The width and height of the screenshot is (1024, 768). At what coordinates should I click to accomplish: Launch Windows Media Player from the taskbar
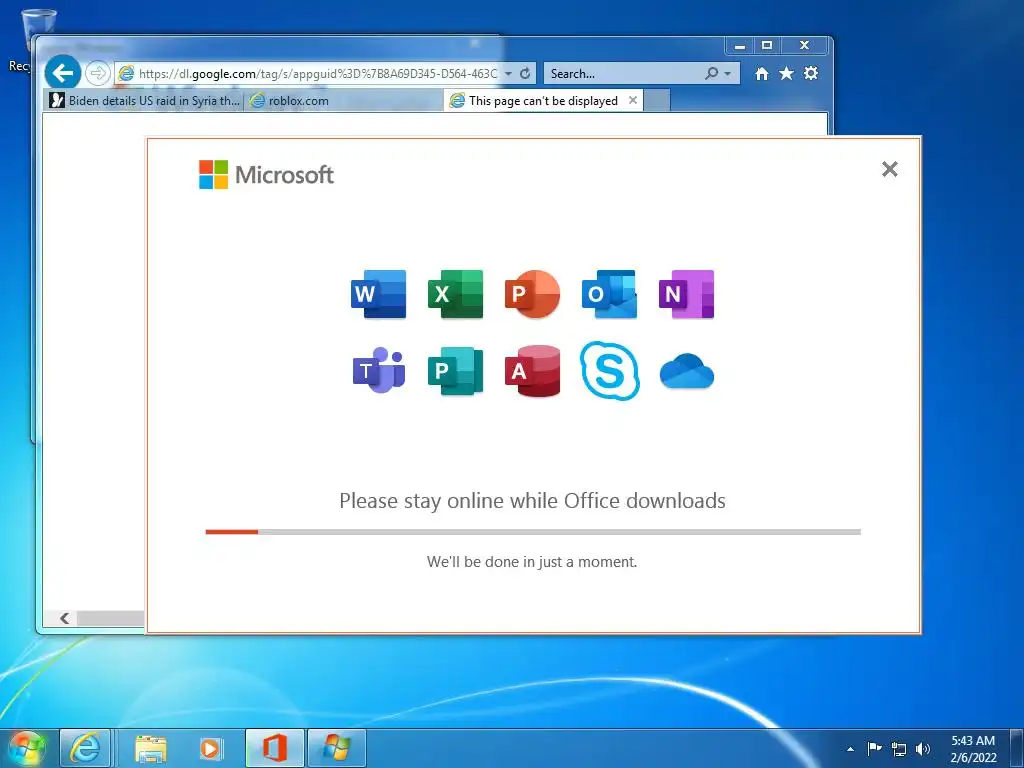click(x=210, y=748)
